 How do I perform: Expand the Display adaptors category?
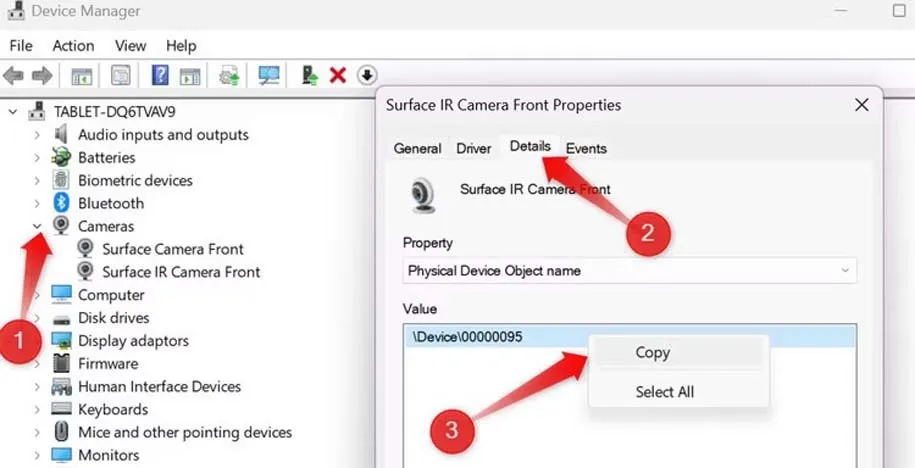tap(37, 341)
